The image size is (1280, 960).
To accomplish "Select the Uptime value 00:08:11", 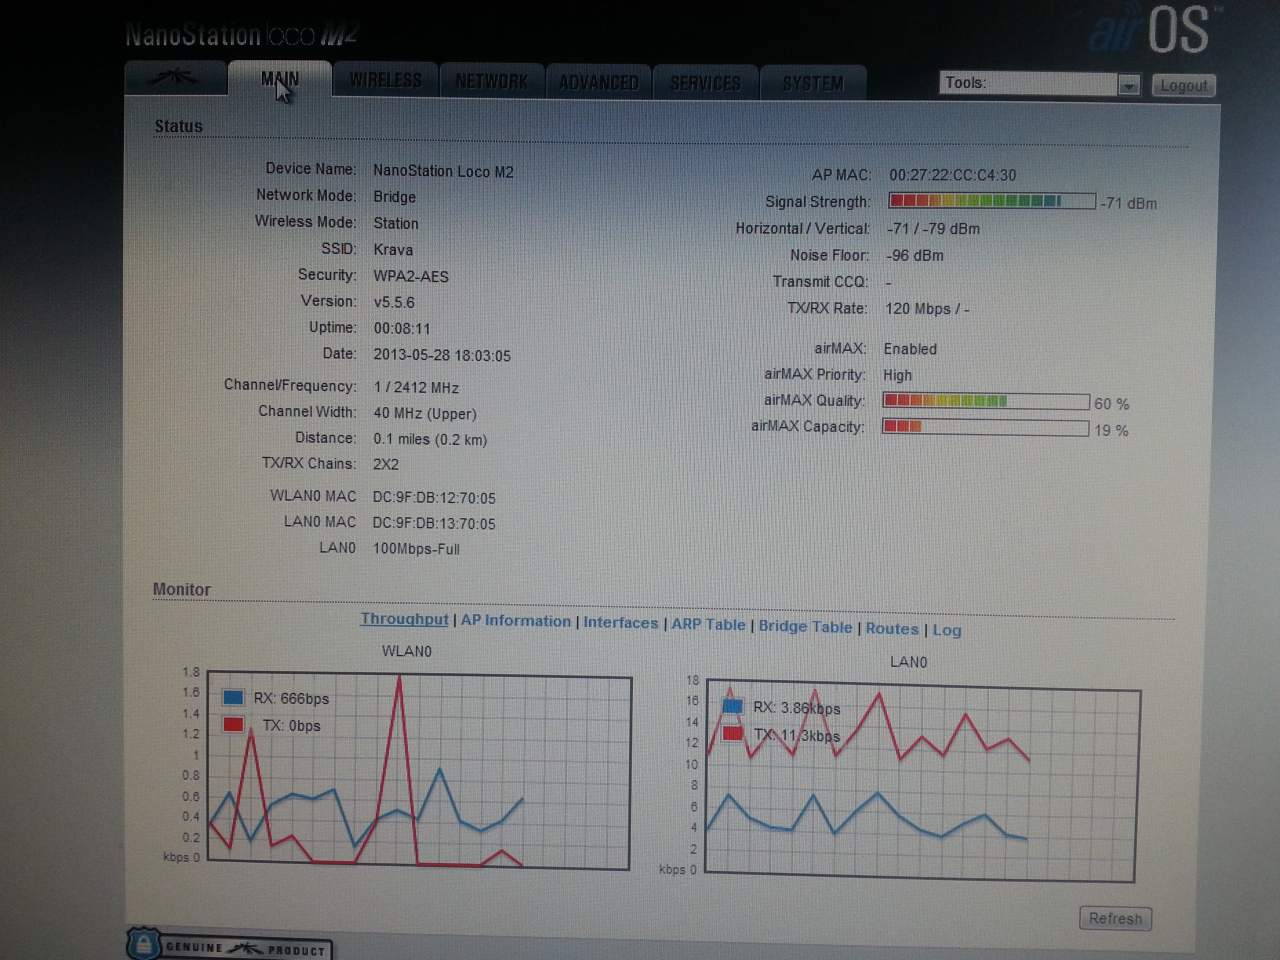I will pos(402,328).
